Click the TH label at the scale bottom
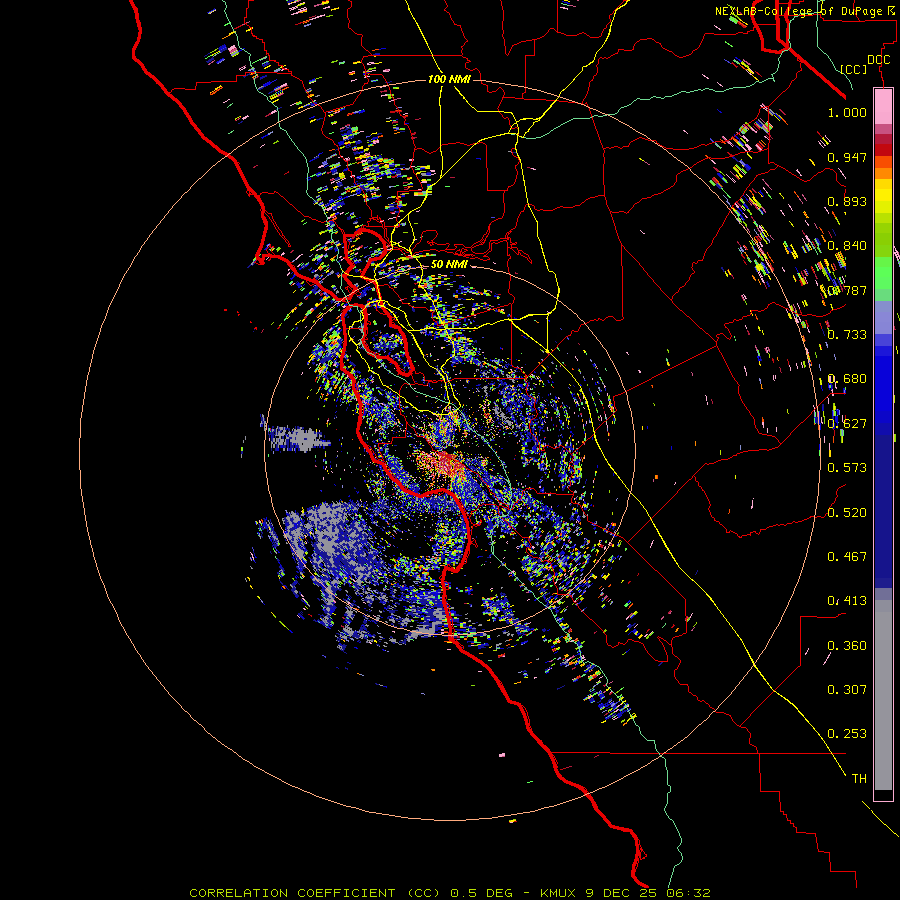The height and width of the screenshot is (900, 900). click(859, 779)
